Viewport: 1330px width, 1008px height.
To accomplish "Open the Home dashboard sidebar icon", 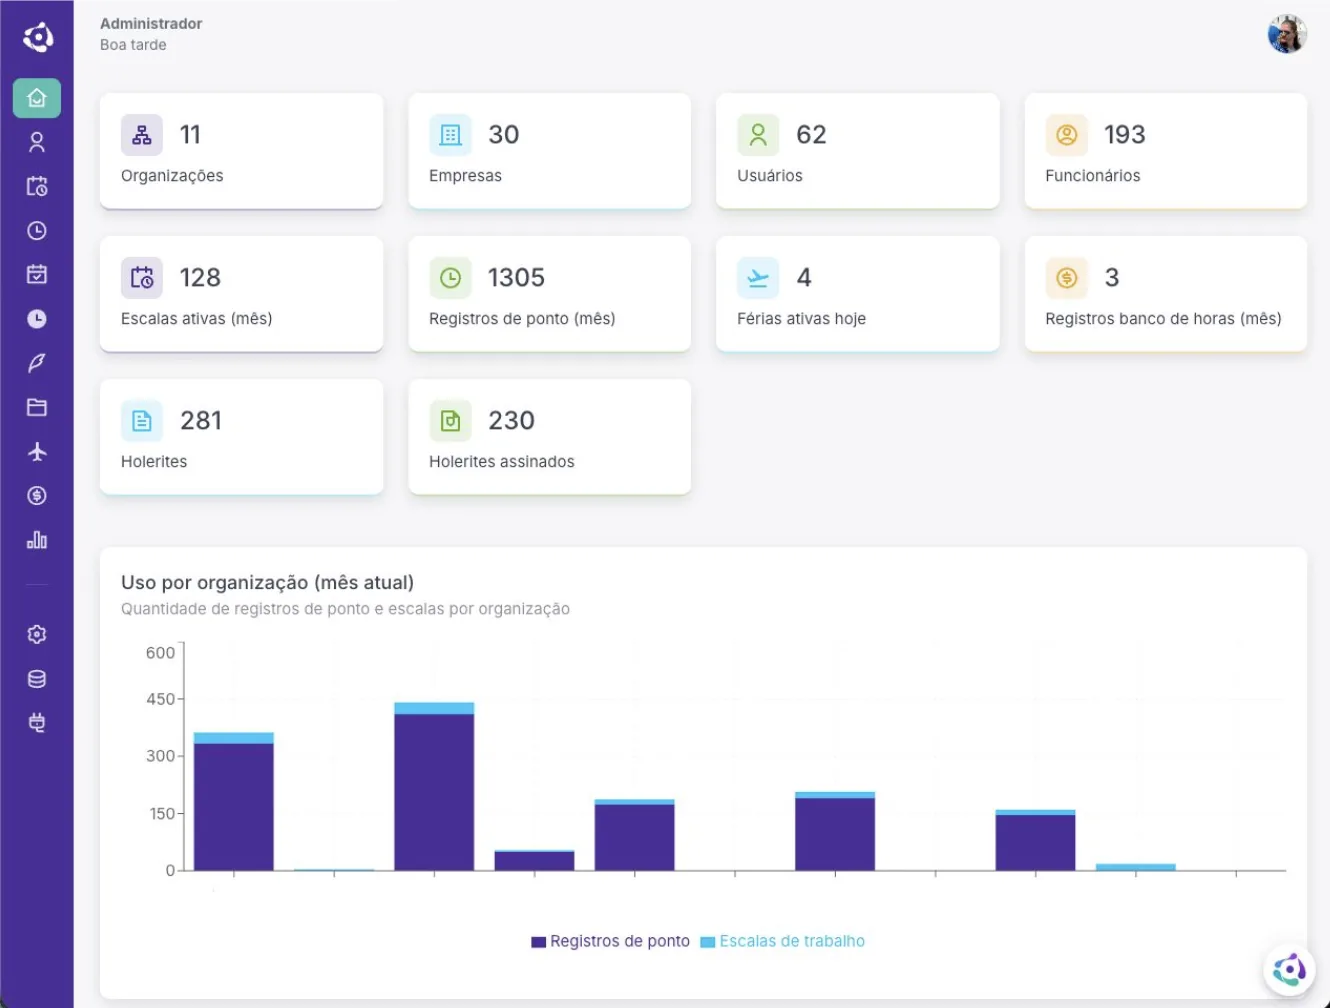I will click(37, 98).
